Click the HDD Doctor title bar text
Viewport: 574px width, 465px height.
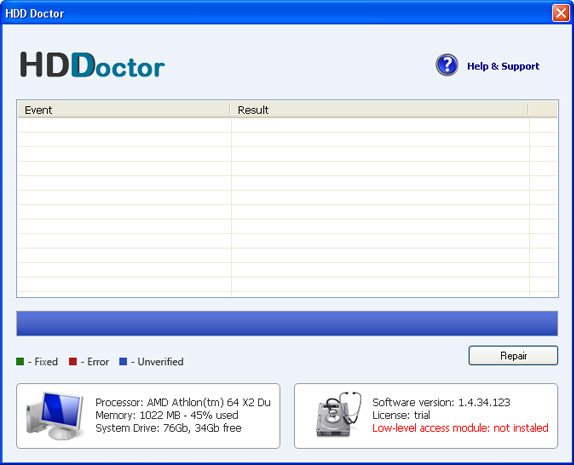35,14
